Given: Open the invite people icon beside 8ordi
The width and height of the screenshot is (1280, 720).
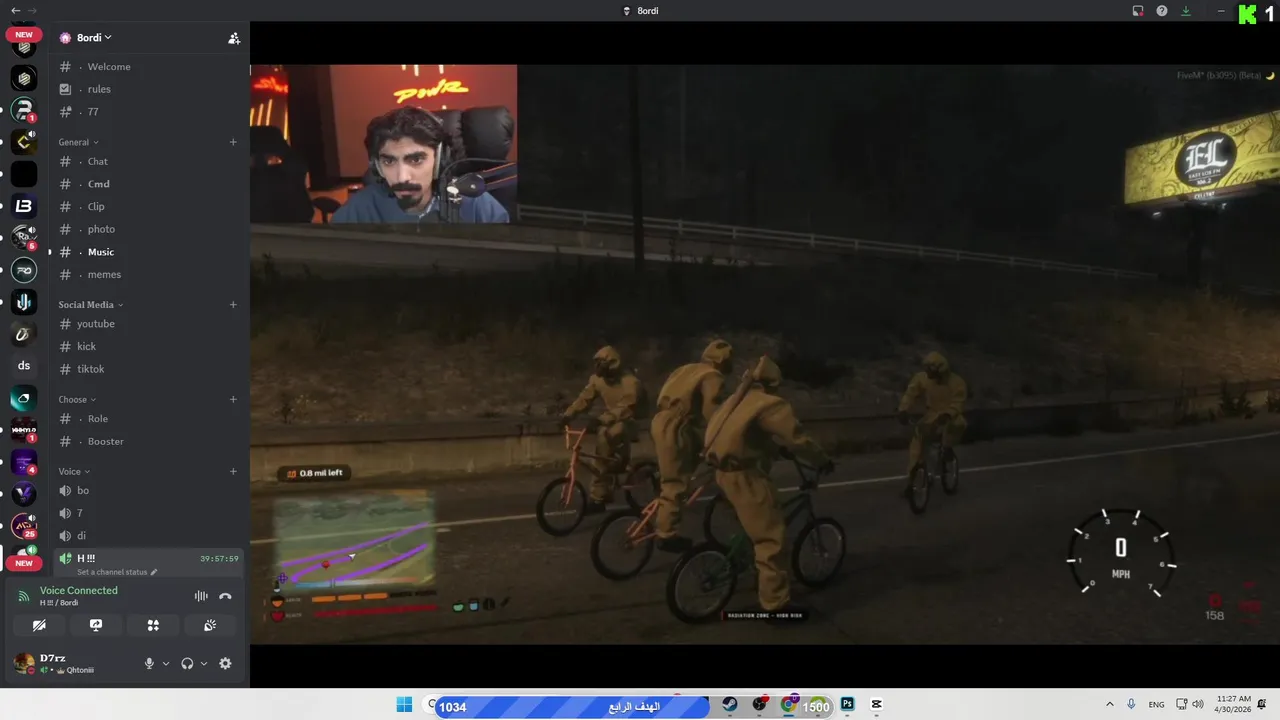Looking at the screenshot, I should (x=234, y=38).
